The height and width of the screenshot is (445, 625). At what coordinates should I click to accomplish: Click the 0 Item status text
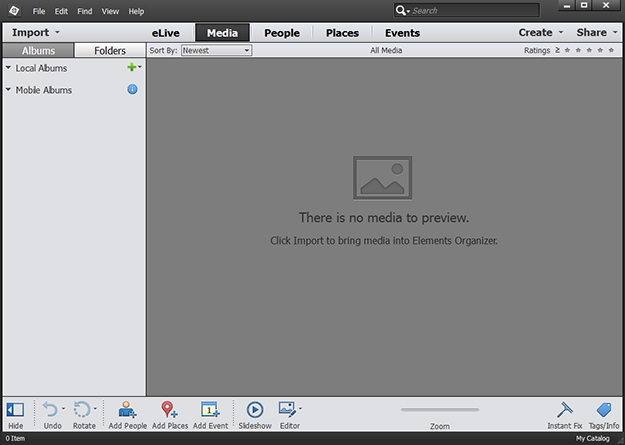pyautogui.click(x=15, y=439)
